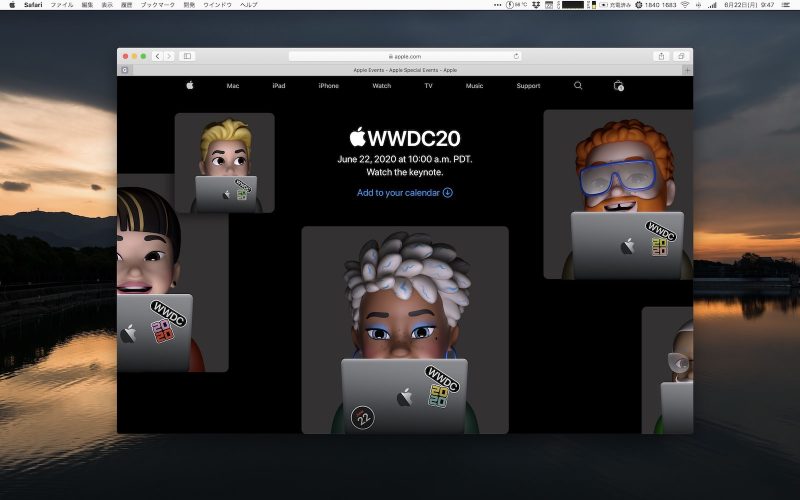This screenshot has width=800, height=500.
Task: Click the blond-haired Memoji card
Action: tap(224, 163)
